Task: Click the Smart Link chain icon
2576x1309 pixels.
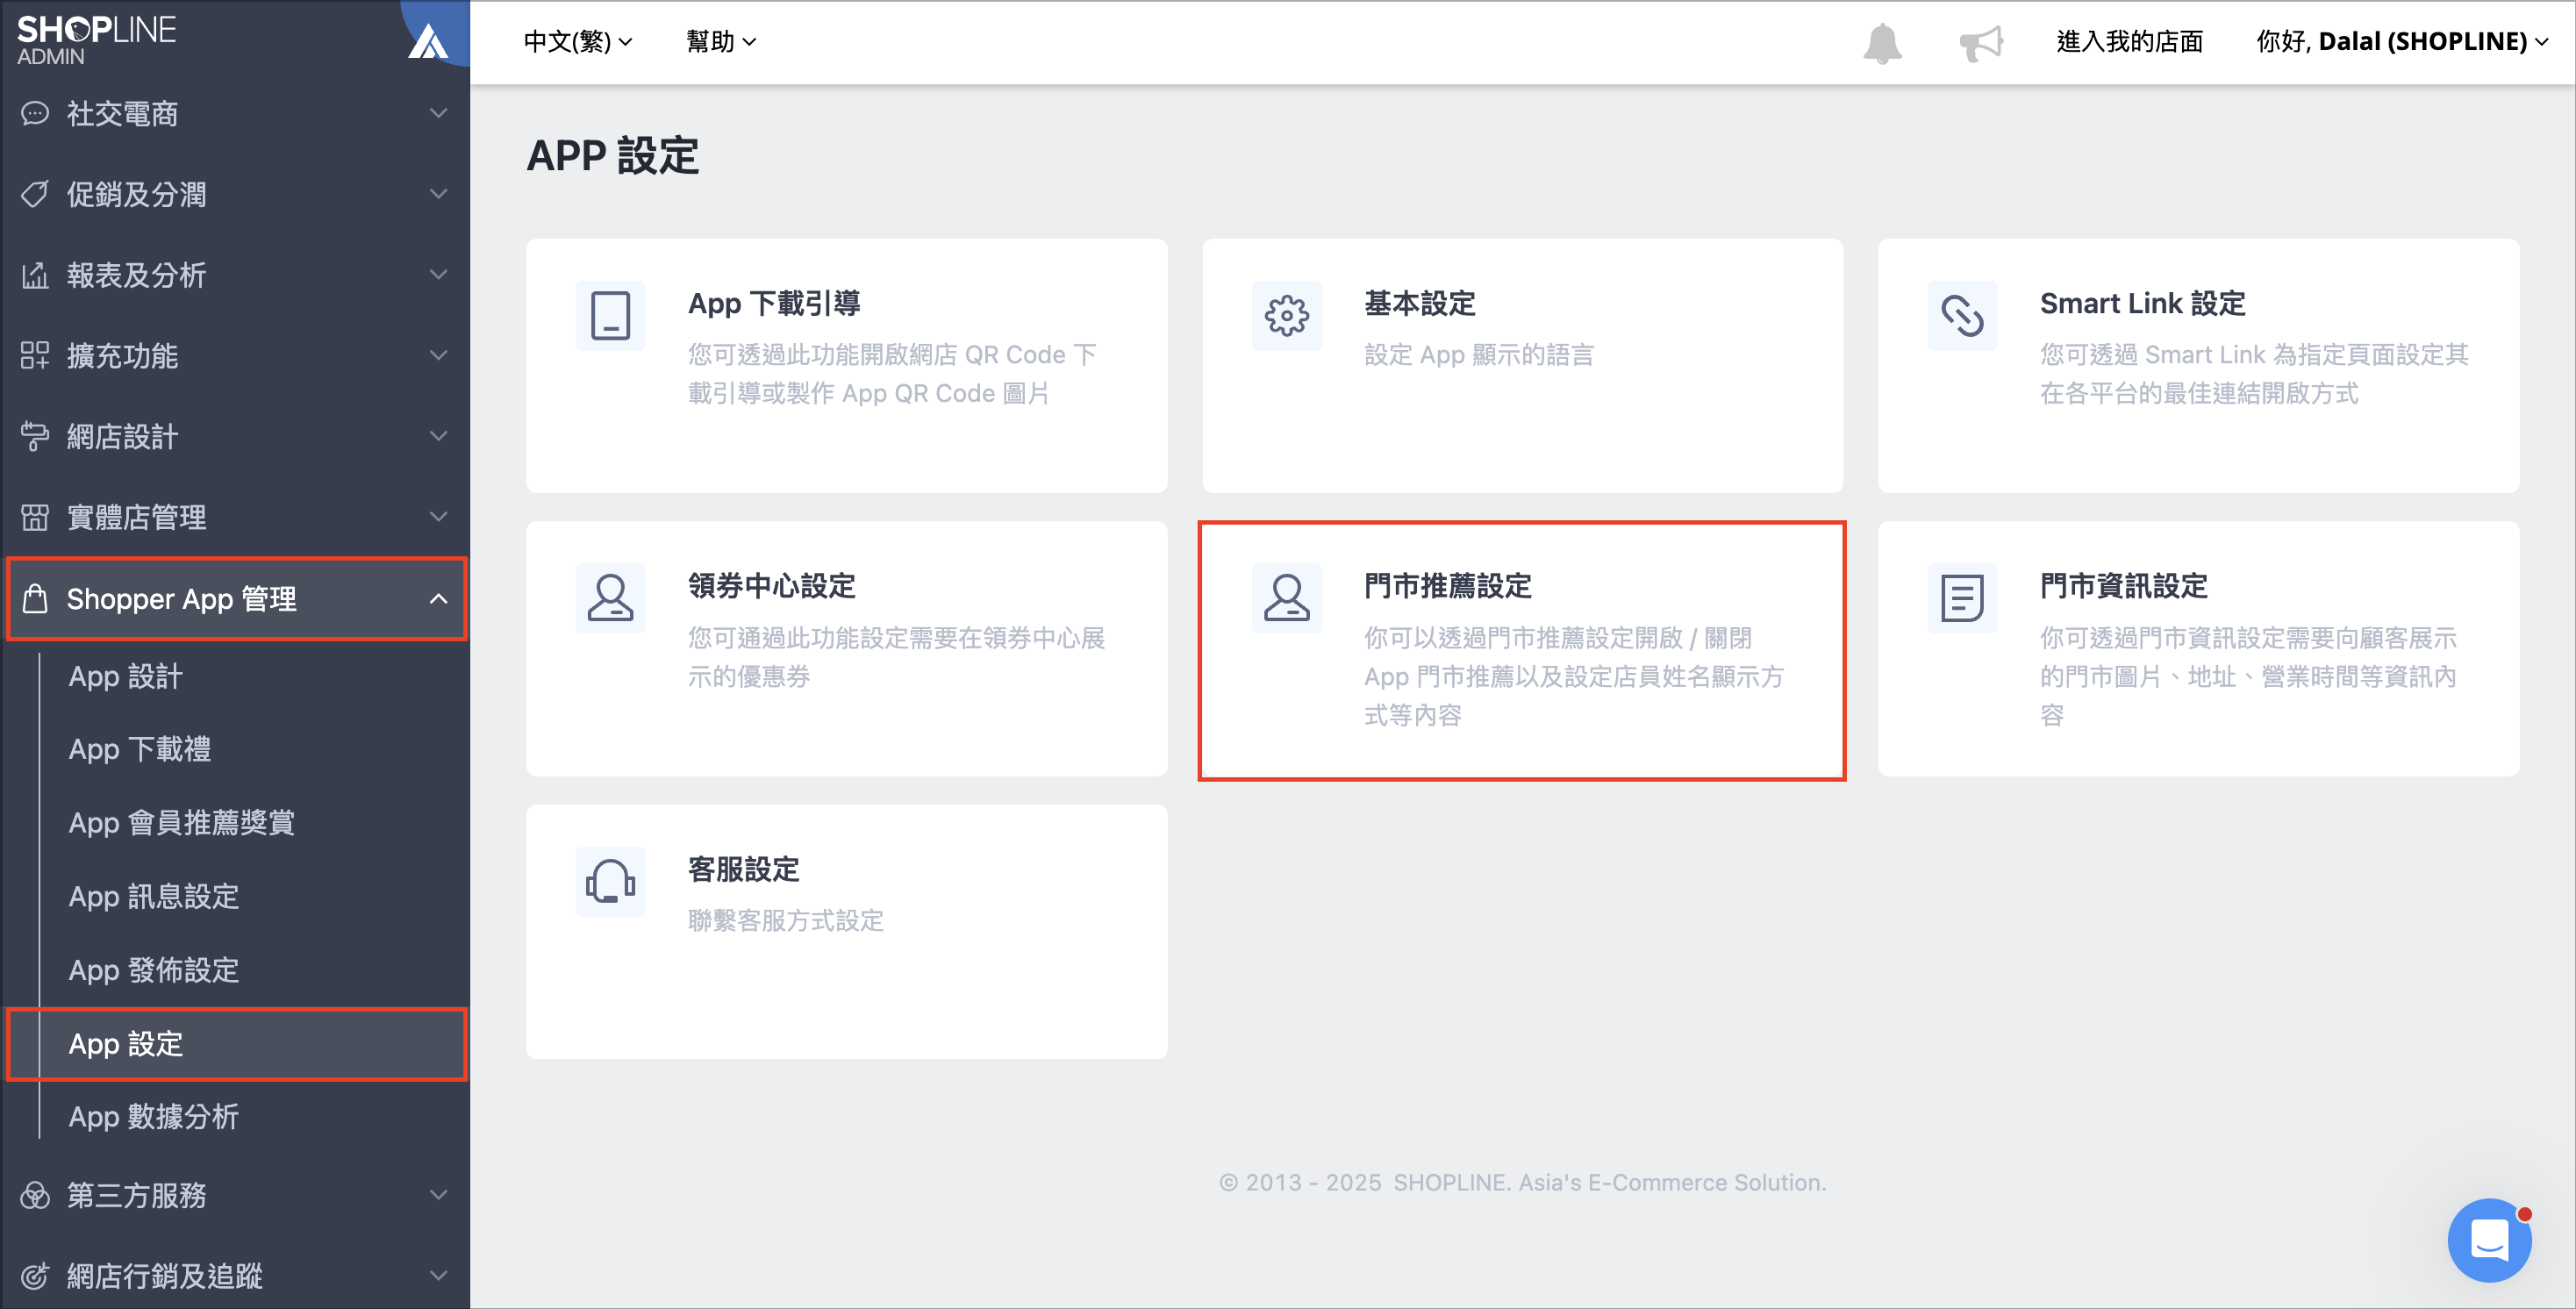Action: (1962, 316)
